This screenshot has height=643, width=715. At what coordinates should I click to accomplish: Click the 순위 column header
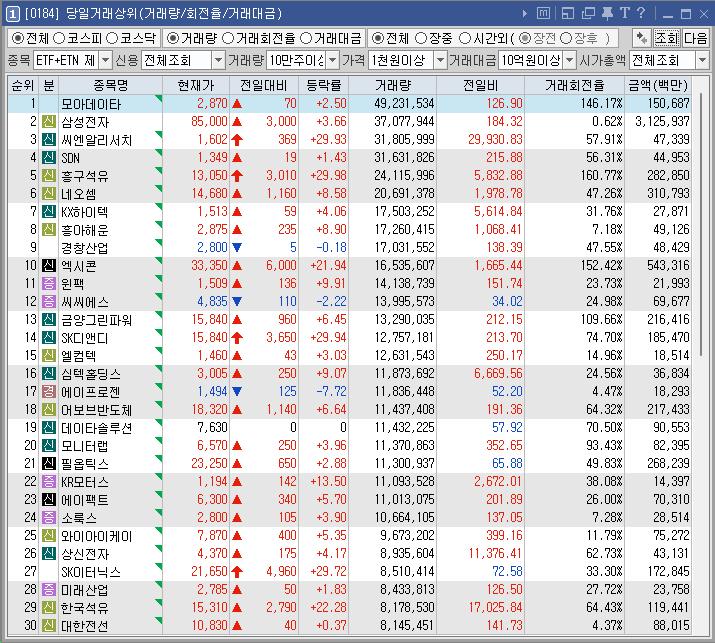23,85
